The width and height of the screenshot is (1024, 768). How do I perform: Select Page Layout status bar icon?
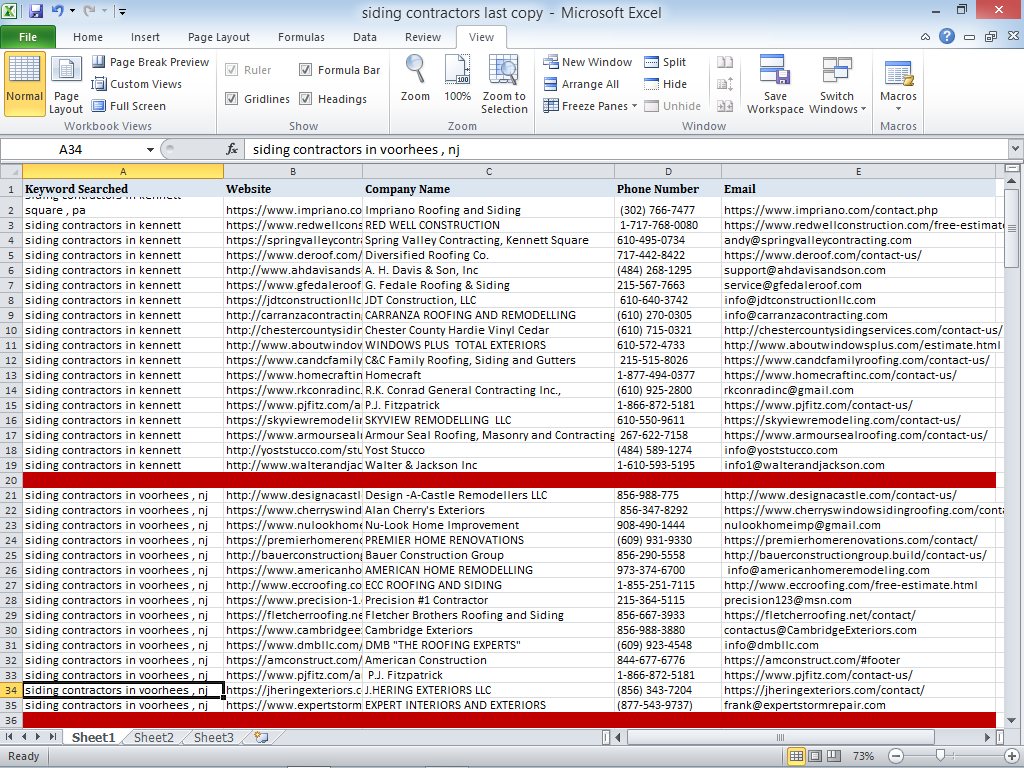coord(815,756)
